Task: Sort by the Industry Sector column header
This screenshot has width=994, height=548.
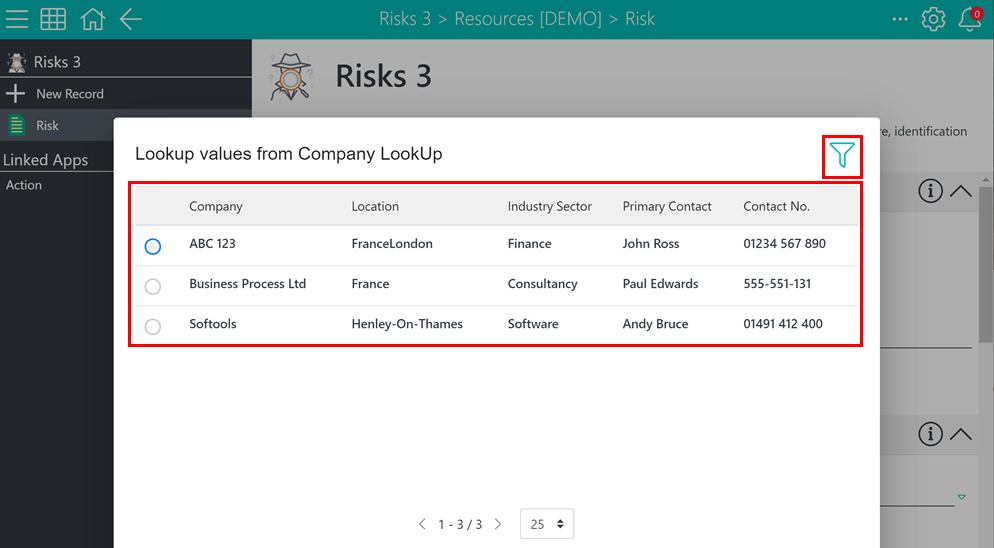Action: (550, 206)
